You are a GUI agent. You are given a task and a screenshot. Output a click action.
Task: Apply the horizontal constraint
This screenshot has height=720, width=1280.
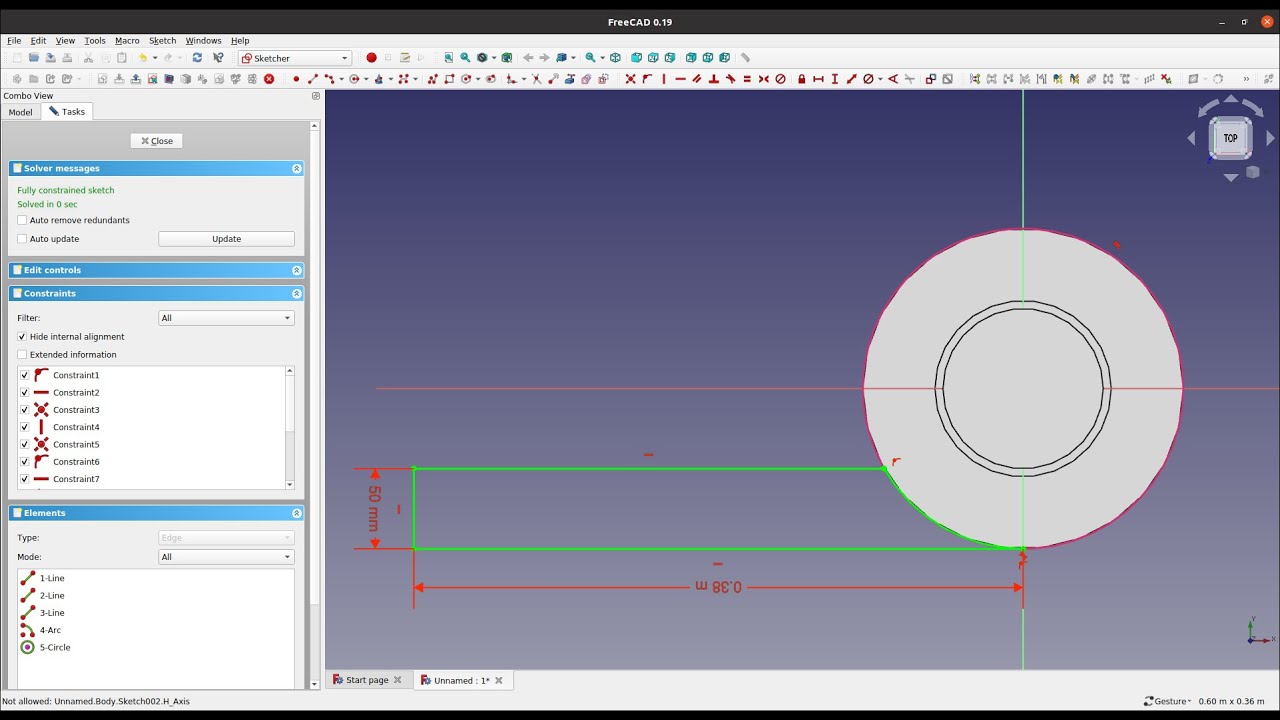point(680,79)
